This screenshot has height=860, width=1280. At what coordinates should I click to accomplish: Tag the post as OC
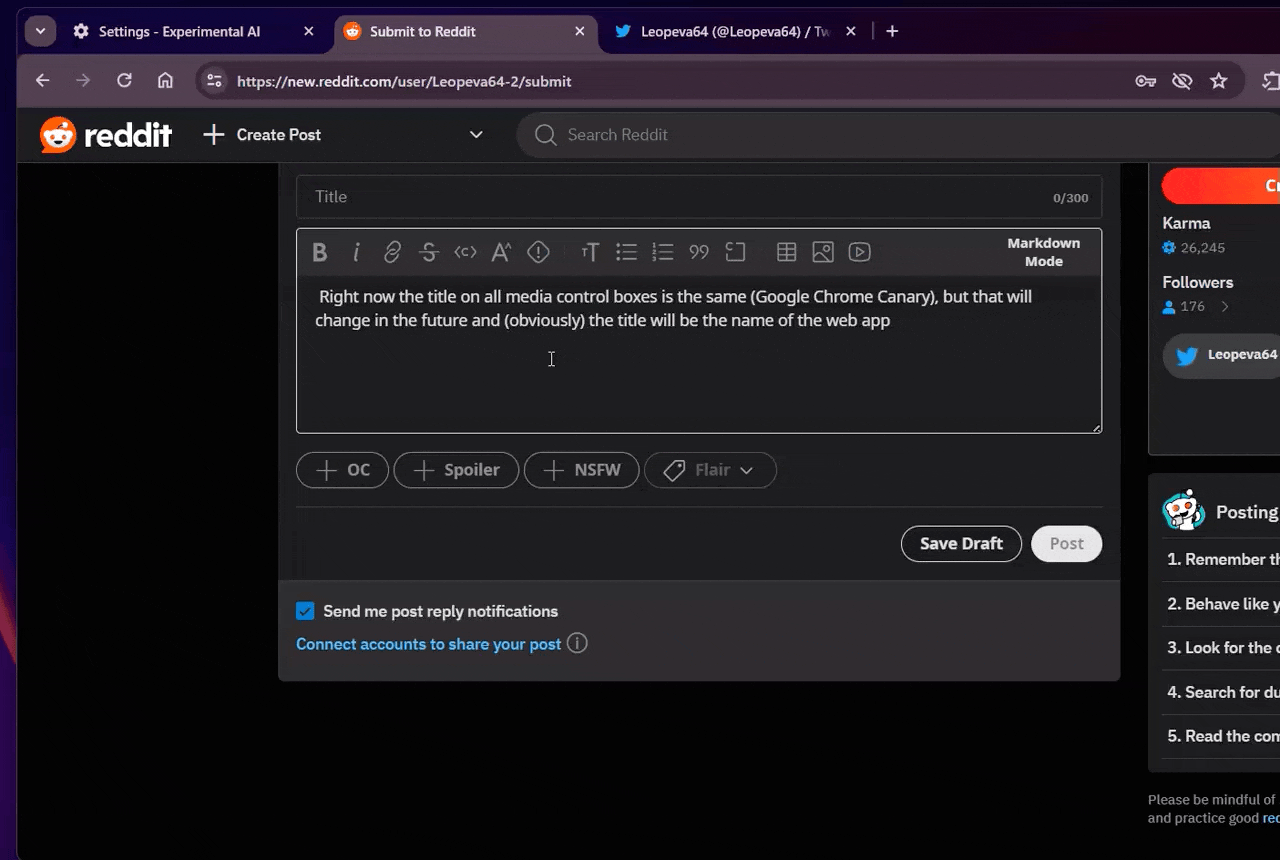(342, 470)
